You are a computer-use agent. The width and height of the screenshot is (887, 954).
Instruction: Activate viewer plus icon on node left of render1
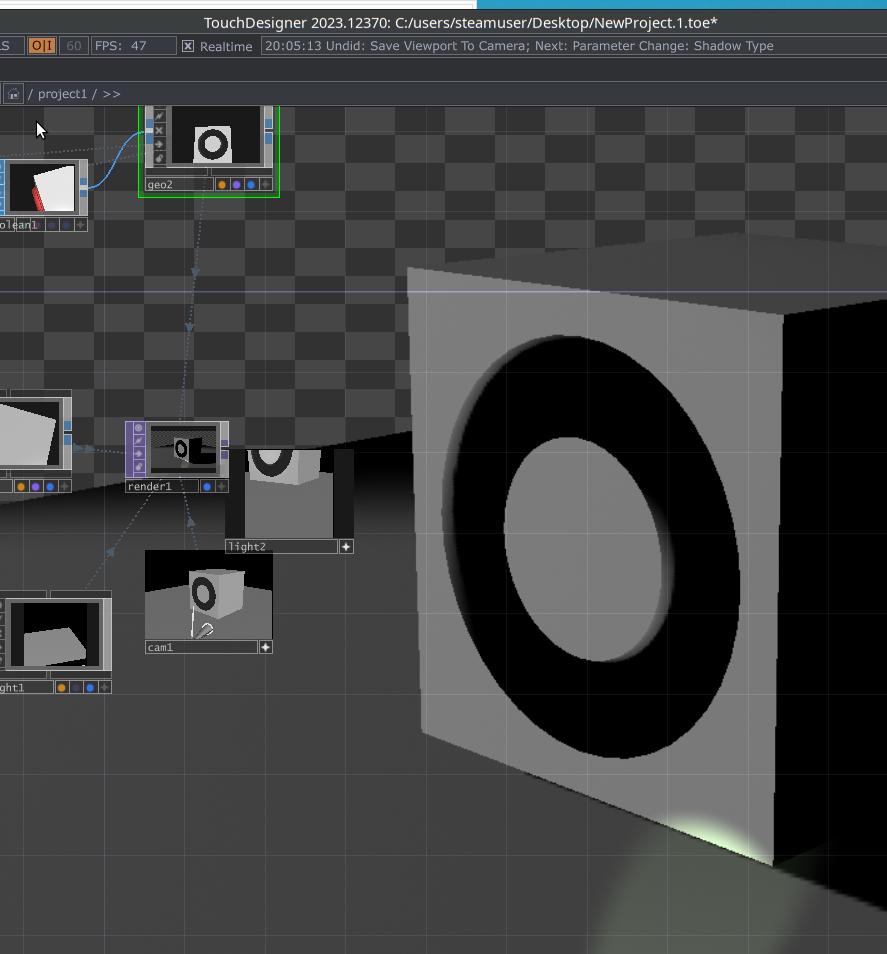[64, 486]
